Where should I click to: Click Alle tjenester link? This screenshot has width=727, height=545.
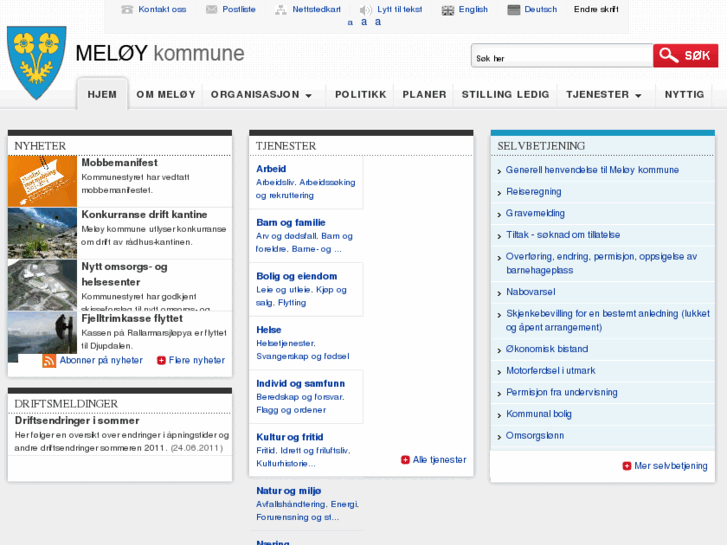click(x=439, y=460)
